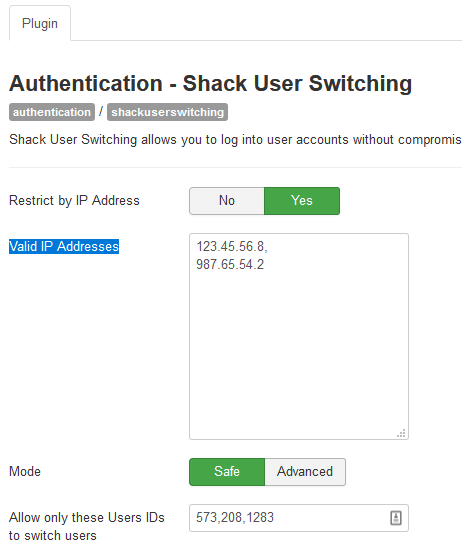Click the Restrict by IP Address label

(74, 201)
